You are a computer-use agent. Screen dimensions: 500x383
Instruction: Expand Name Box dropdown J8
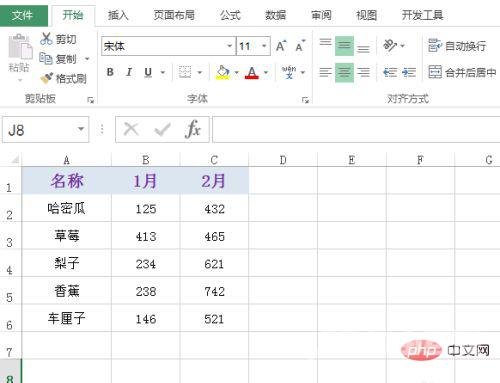pyautogui.click(x=81, y=129)
